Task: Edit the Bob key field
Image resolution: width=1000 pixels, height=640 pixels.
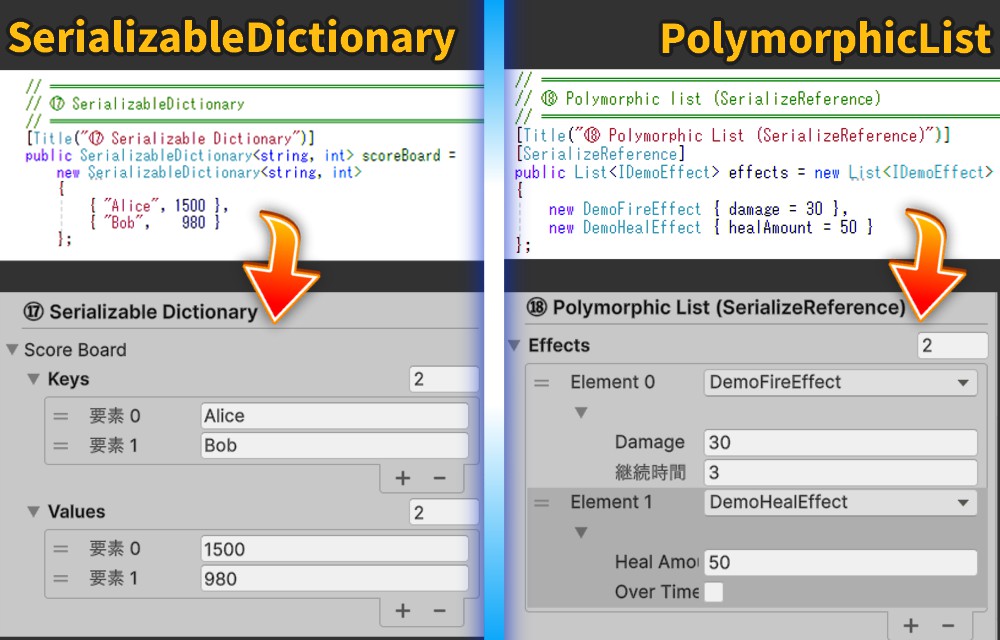Action: 334,445
